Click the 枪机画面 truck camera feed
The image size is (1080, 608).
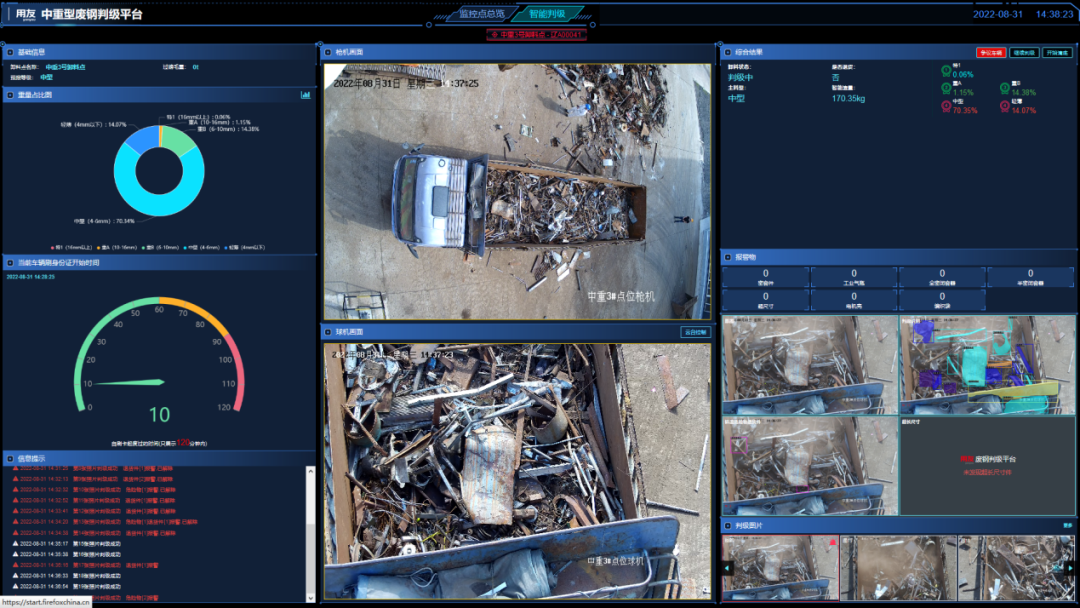pyautogui.click(x=517, y=191)
